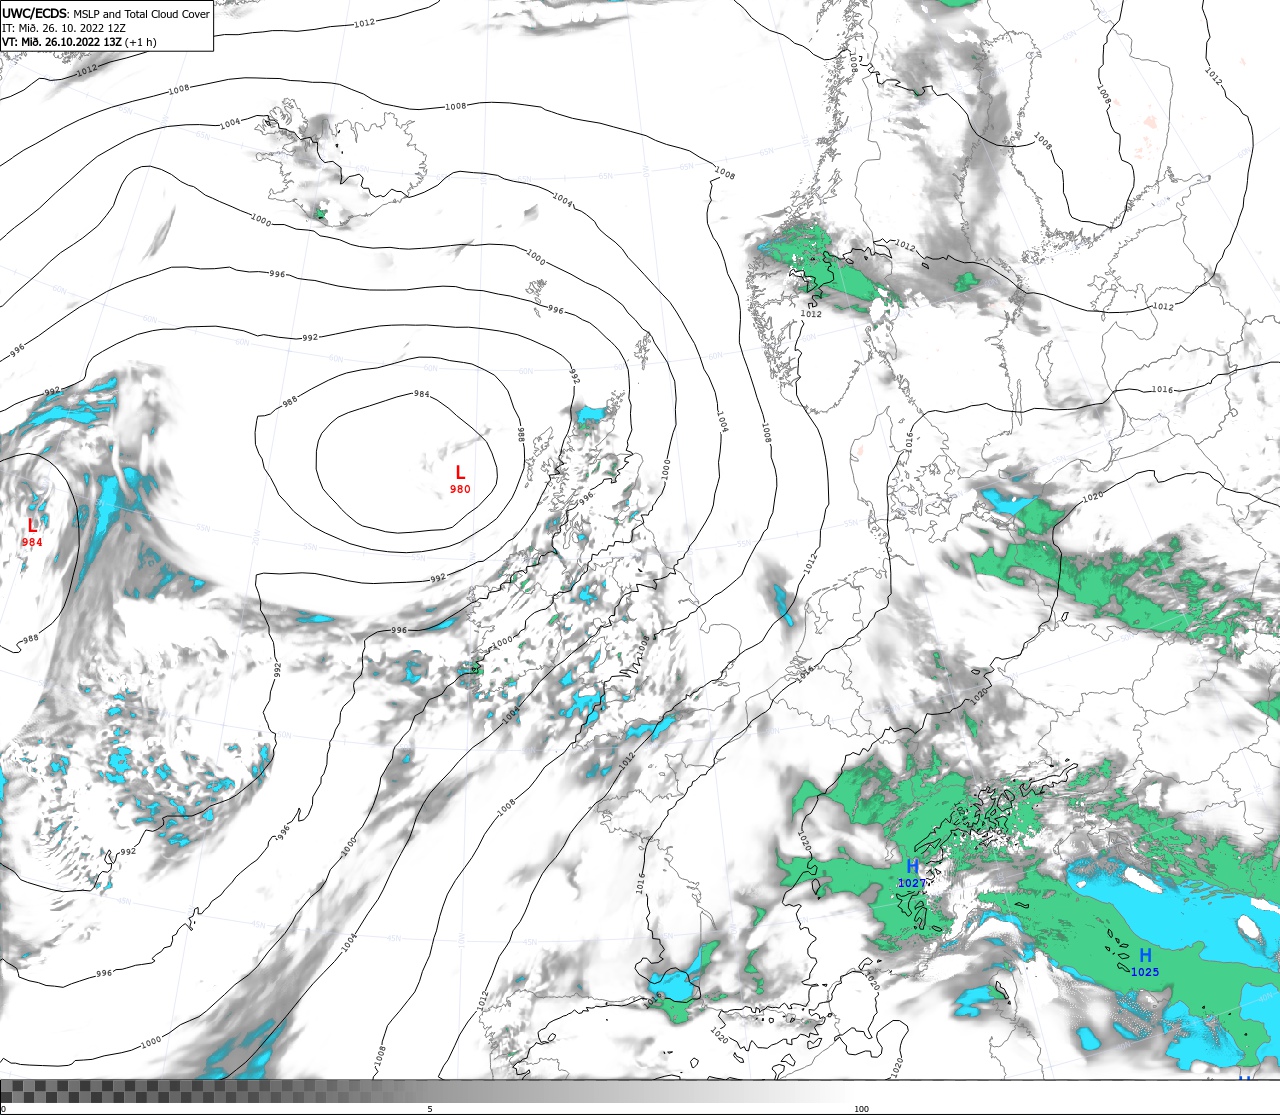Select the initial time line 'IT: Mið. 26. 10. 2022 12Z'

[64, 28]
